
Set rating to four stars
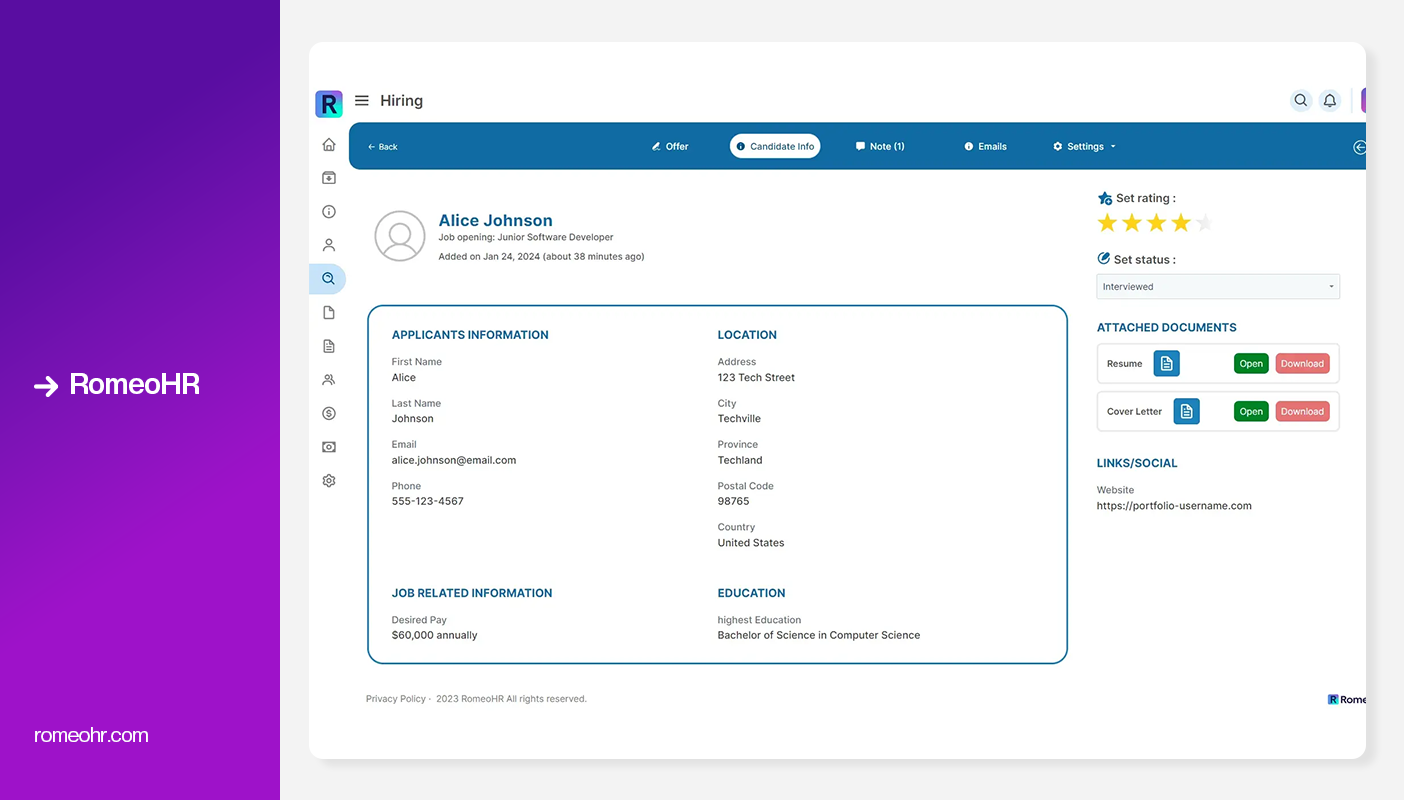[1181, 223]
